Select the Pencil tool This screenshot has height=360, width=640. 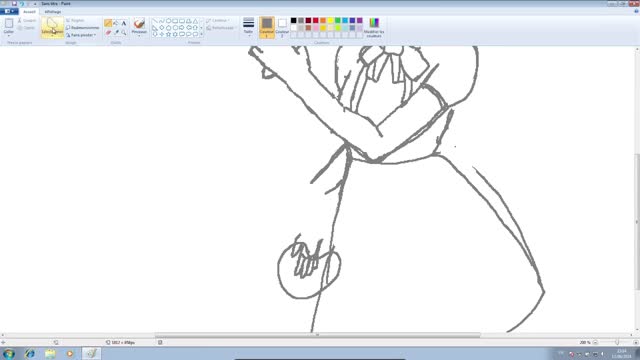[108, 23]
